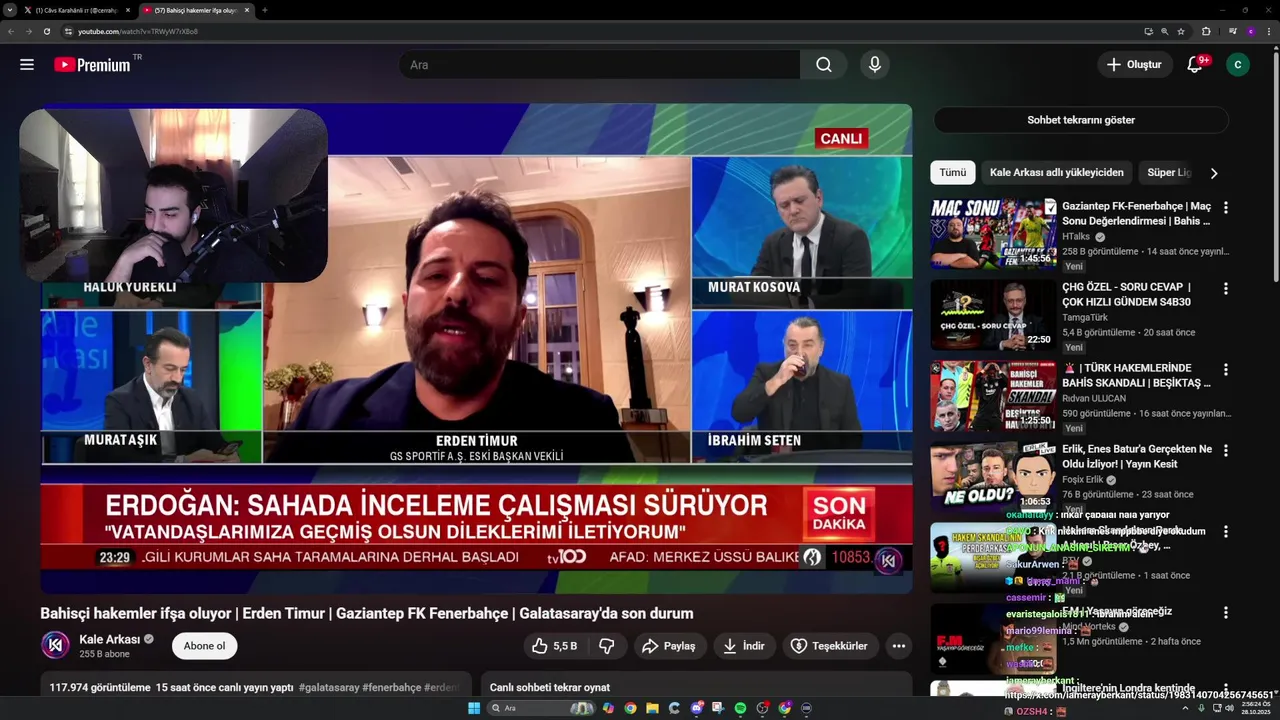Click Sohbet tekrarını göster button
The height and width of the screenshot is (720, 1280).
(x=1081, y=120)
